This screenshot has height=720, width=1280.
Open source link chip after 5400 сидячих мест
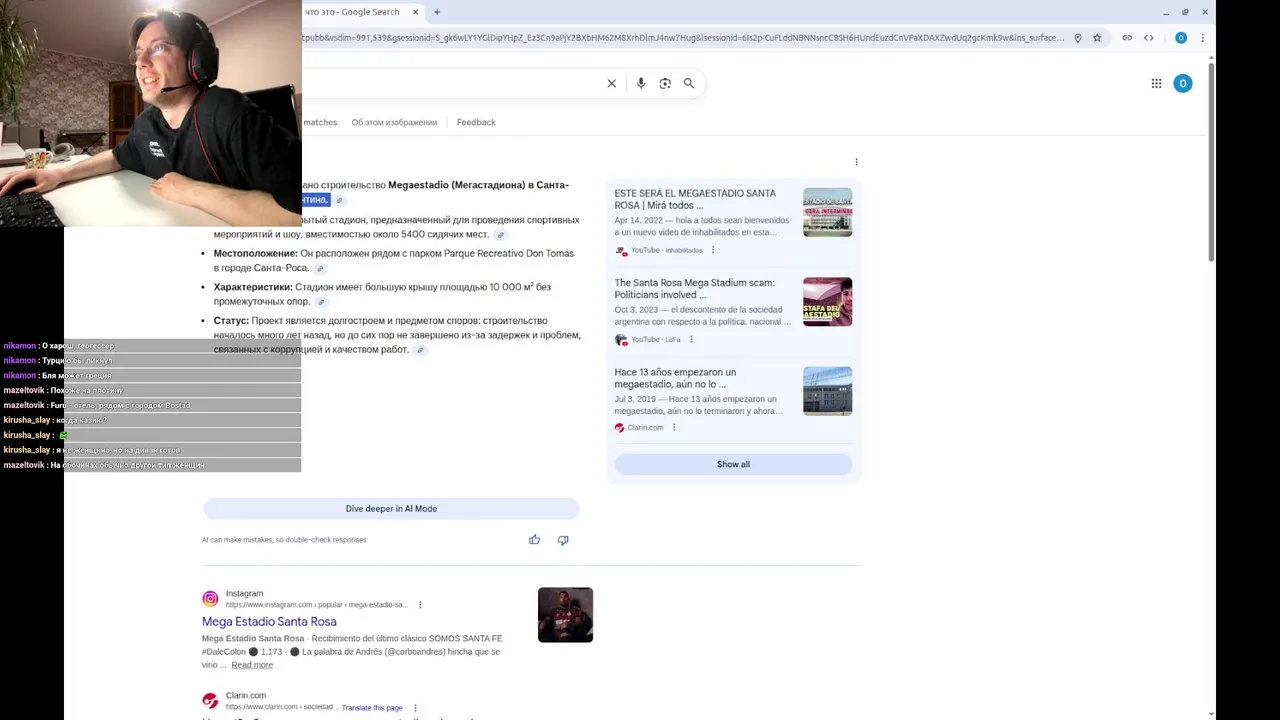501,235
